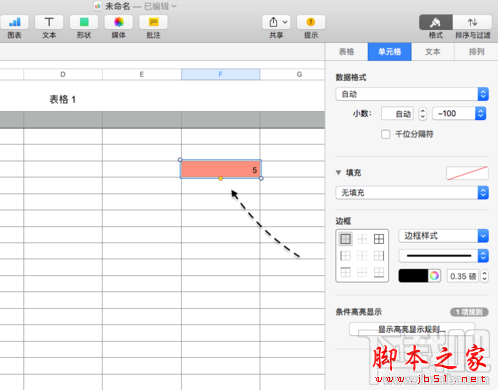The width and height of the screenshot is (498, 390).
Task: Switch to the Text tab
Action: tap(433, 52)
